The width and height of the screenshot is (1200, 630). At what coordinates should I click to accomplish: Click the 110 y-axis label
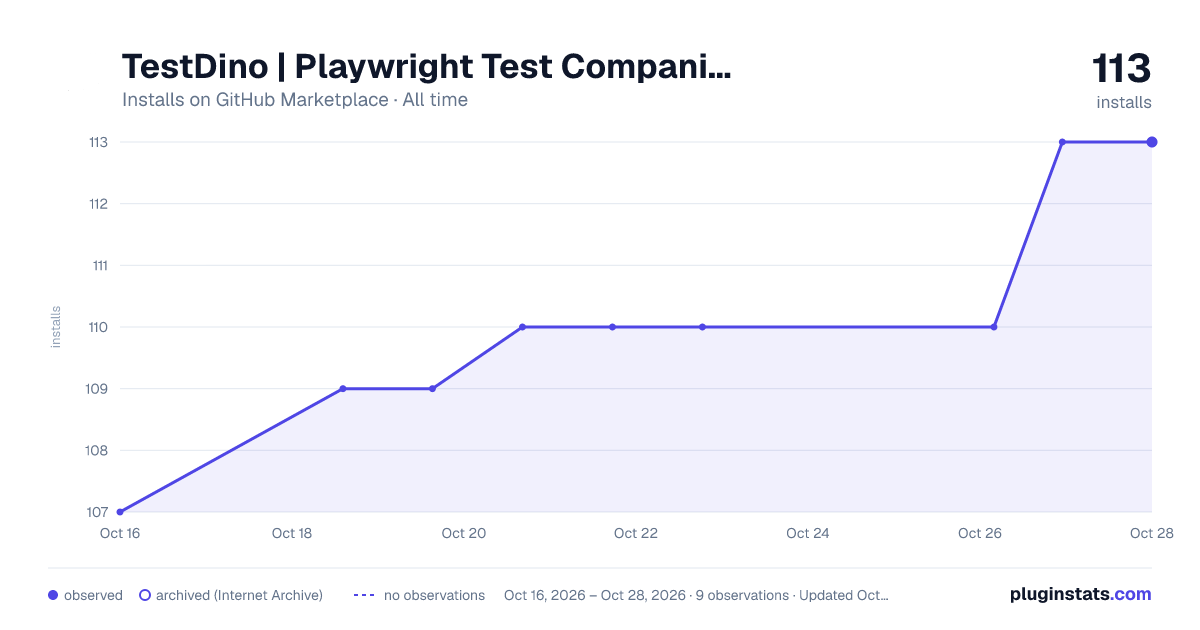[x=98, y=327]
